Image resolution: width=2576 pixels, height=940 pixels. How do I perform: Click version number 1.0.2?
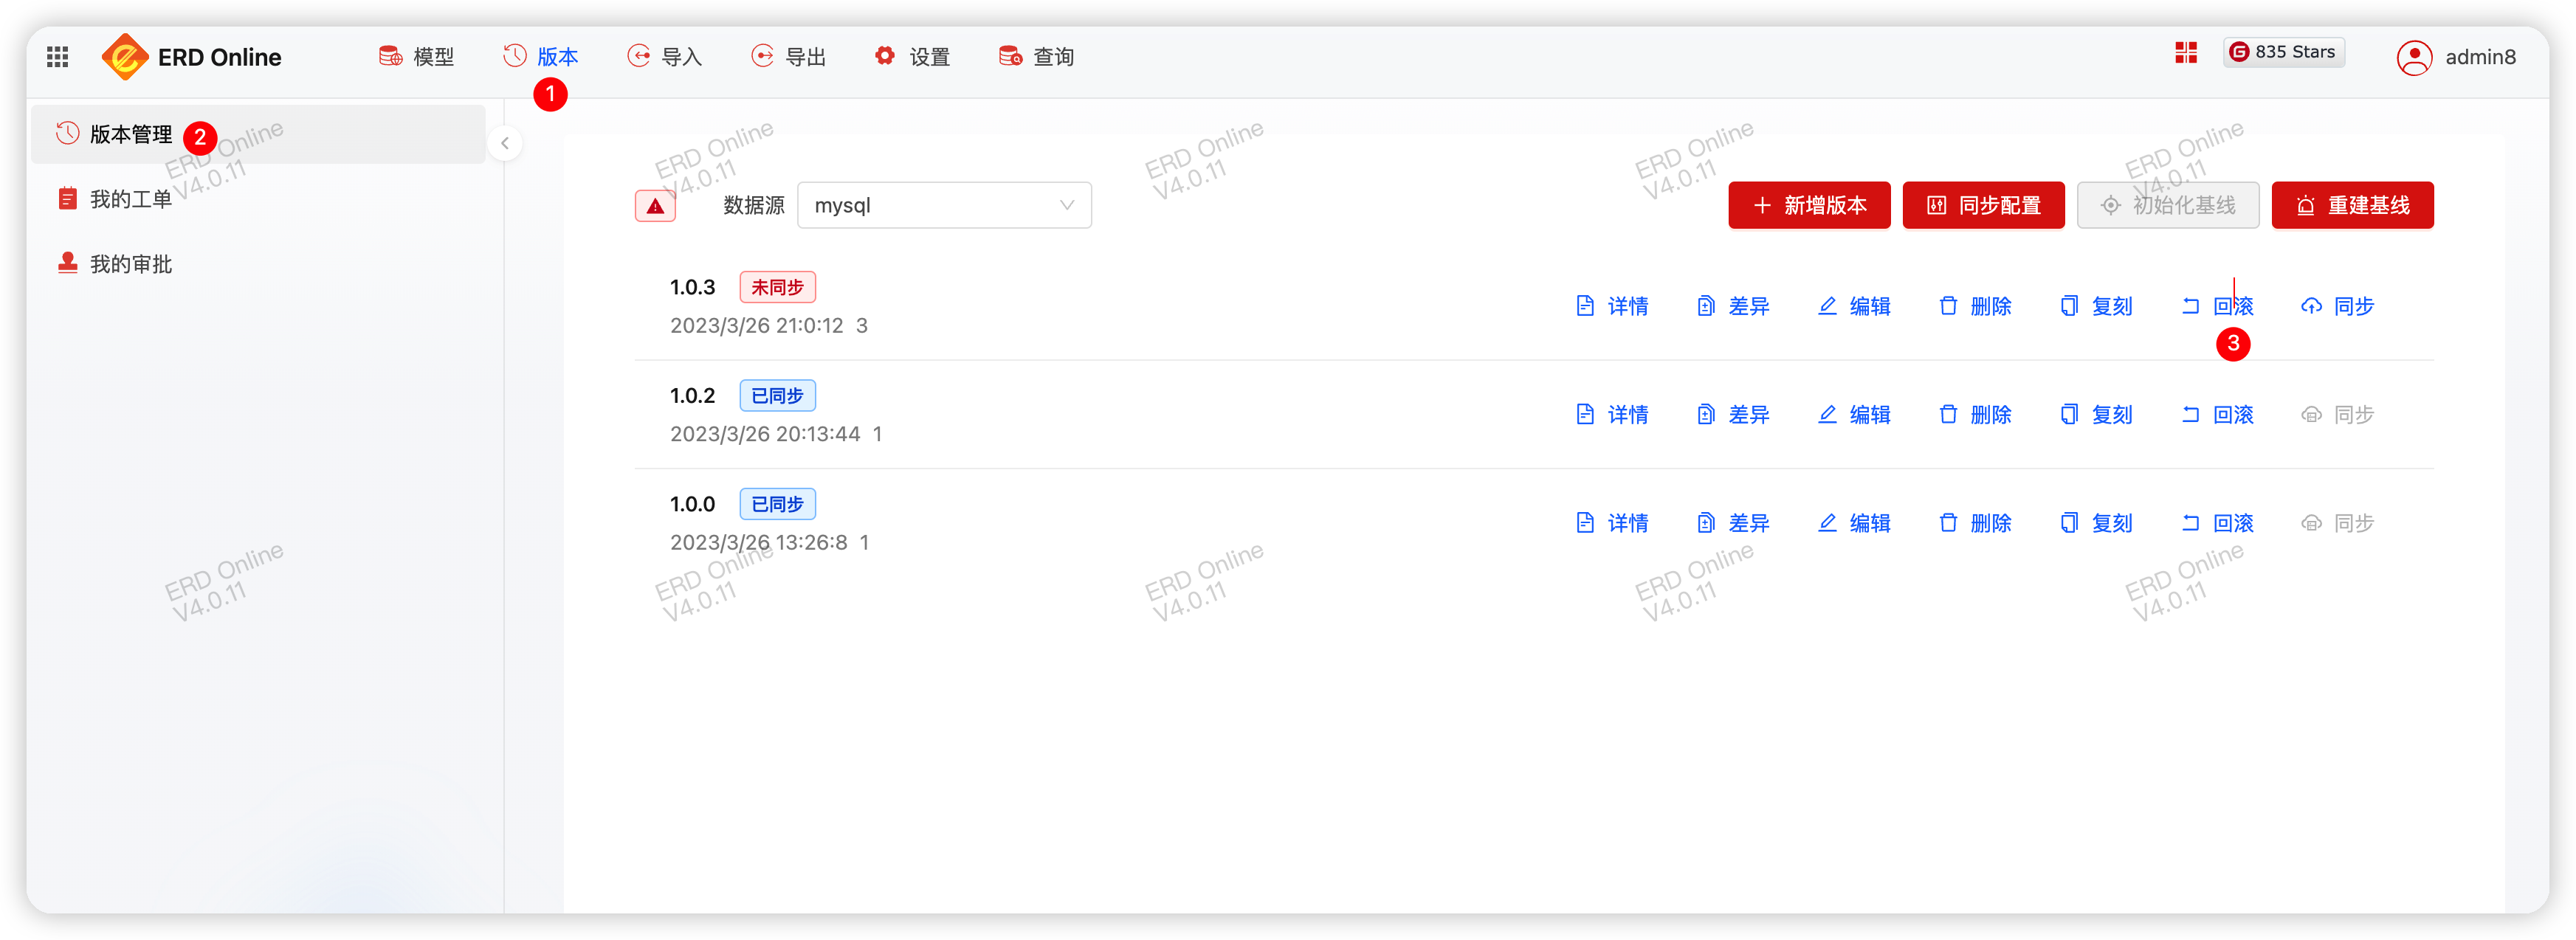point(692,395)
